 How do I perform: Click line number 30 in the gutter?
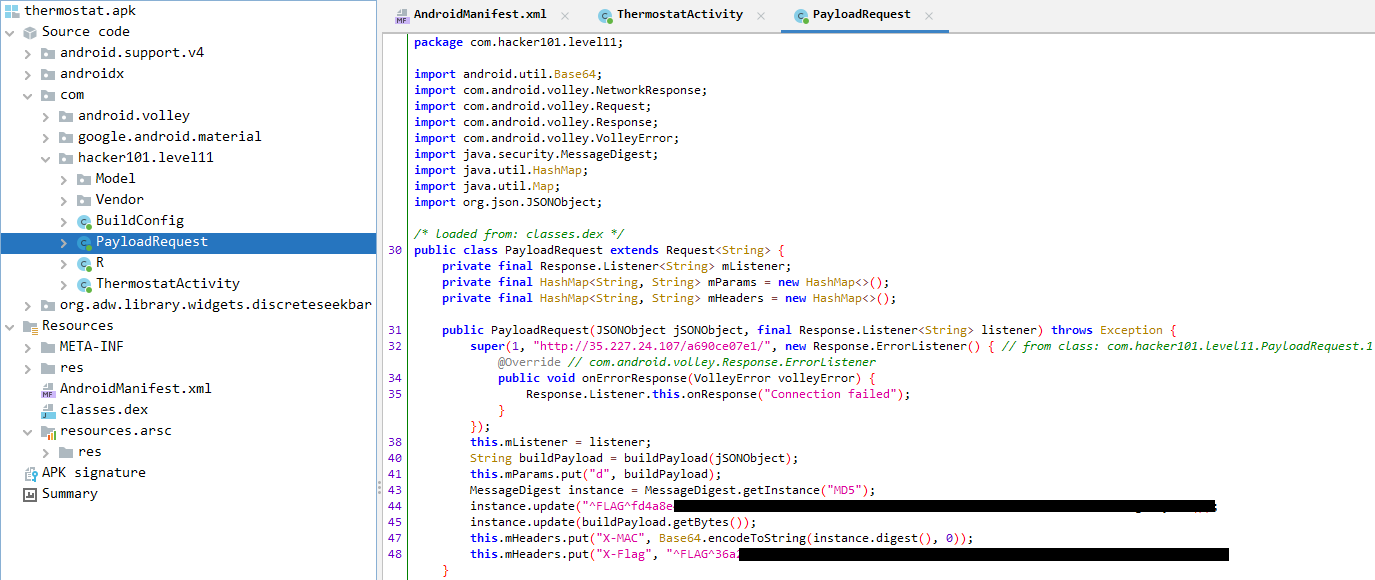pos(395,250)
